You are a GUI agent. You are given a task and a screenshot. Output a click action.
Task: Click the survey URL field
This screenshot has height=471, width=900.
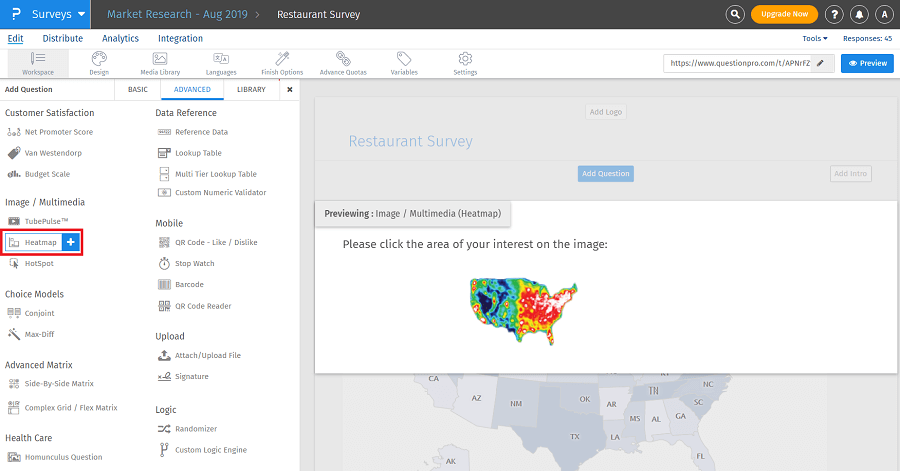coord(737,63)
